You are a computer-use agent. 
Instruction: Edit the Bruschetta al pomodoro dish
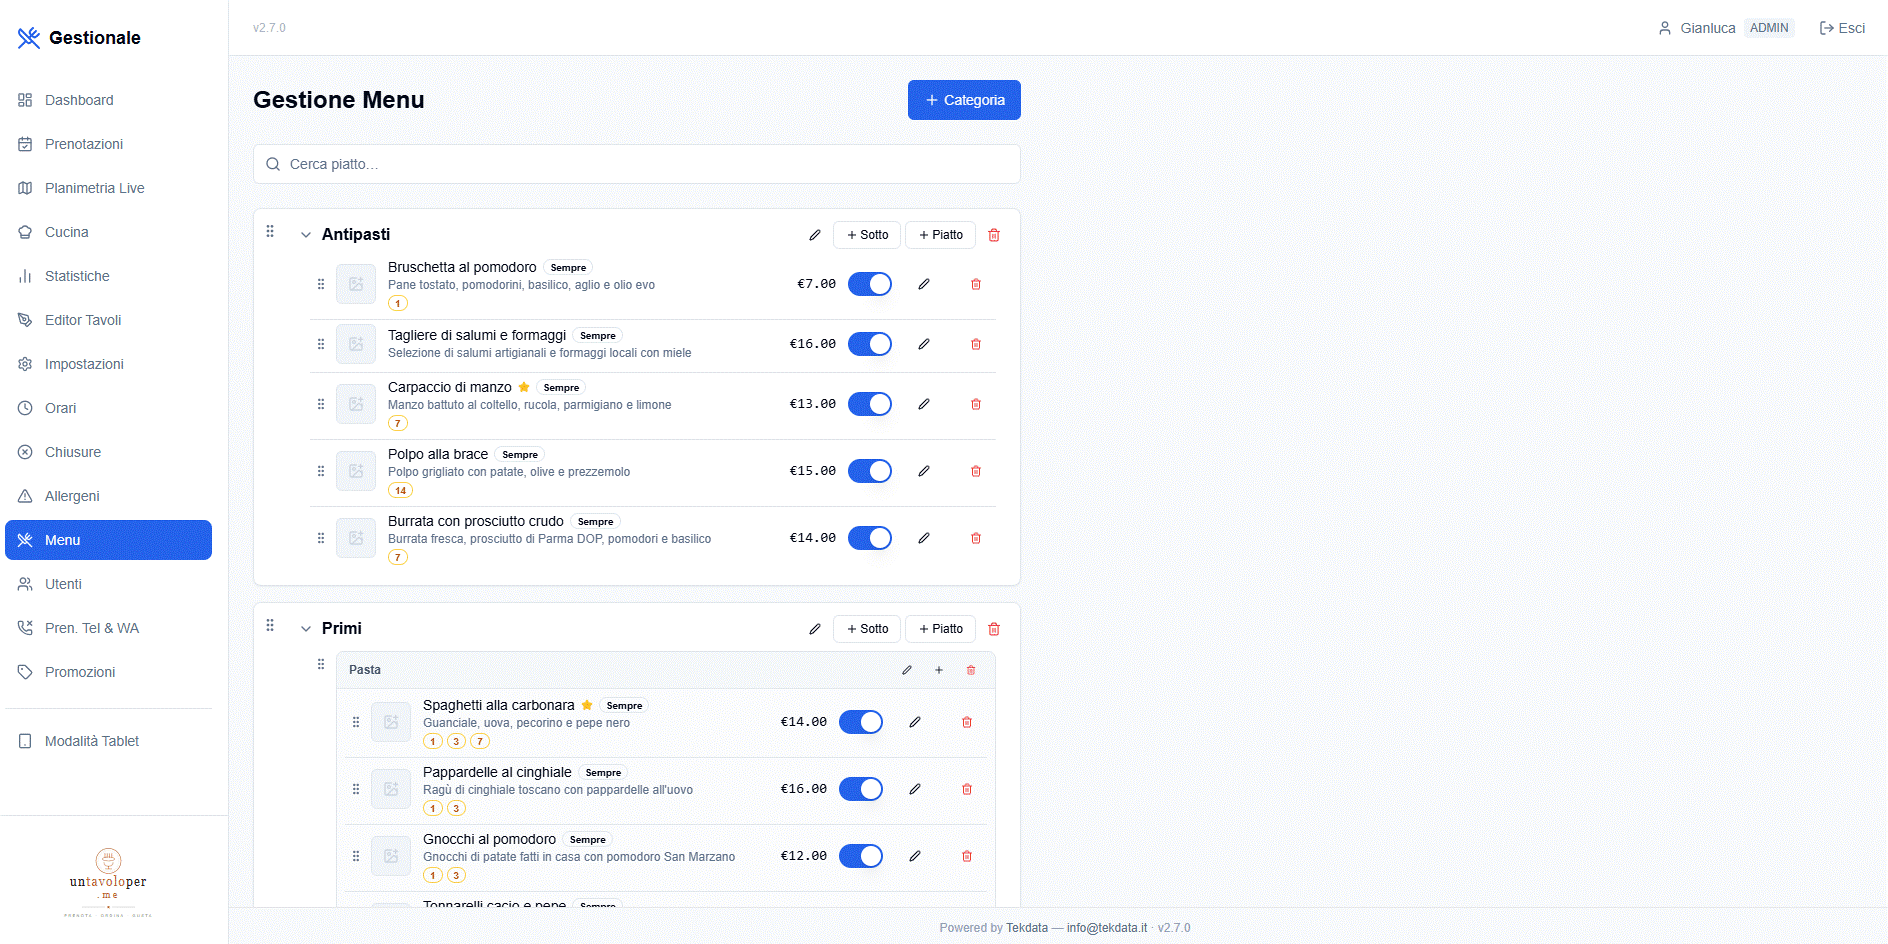click(x=924, y=284)
